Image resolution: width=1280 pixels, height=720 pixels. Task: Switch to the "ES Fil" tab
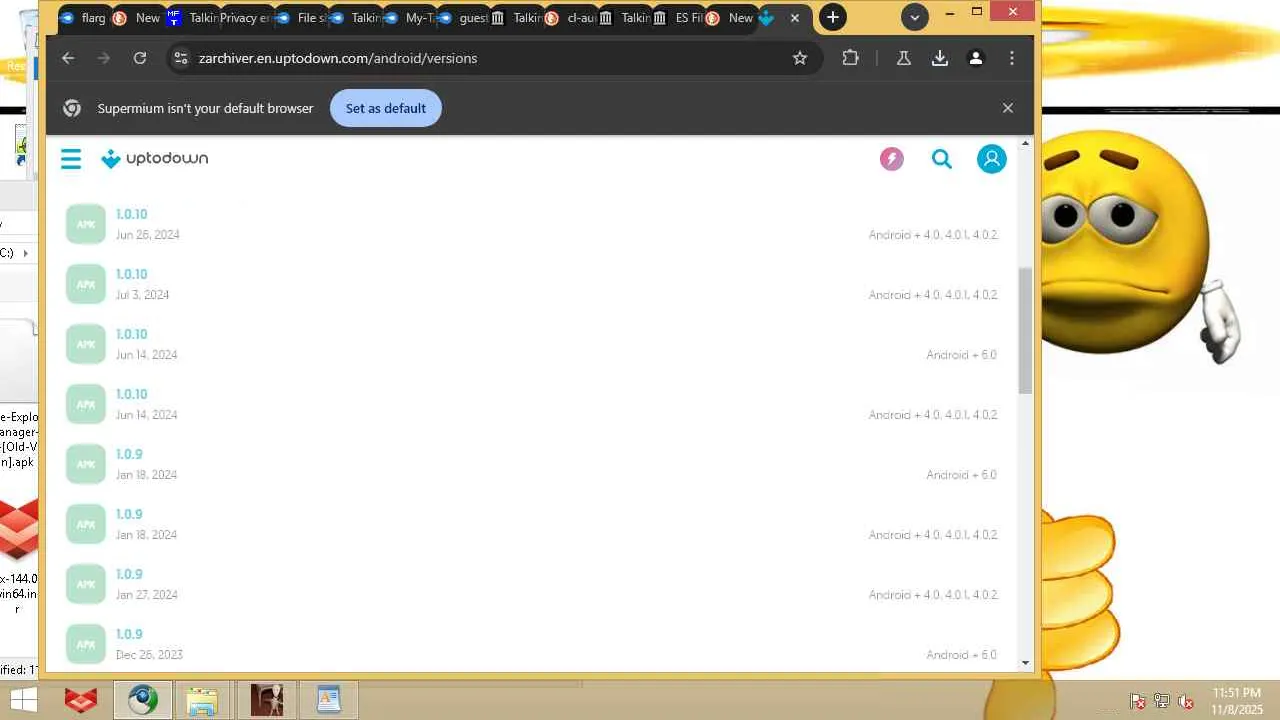pos(679,18)
